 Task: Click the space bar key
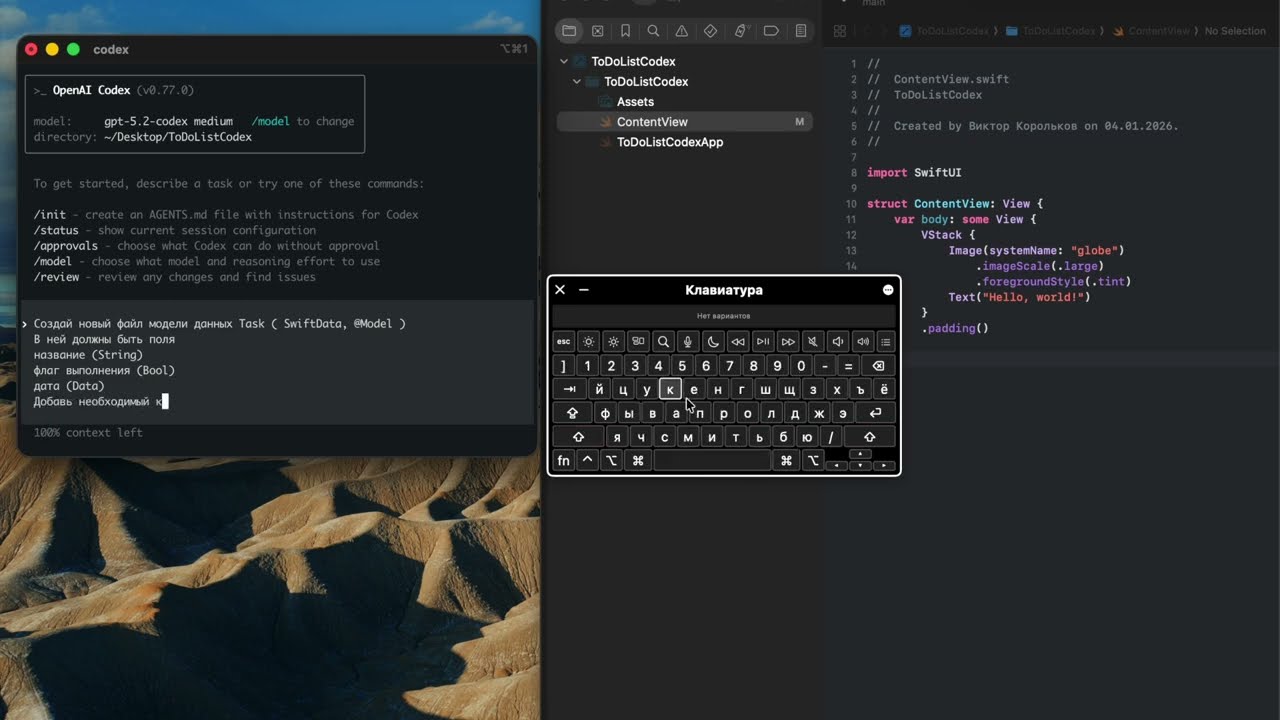tap(712, 461)
